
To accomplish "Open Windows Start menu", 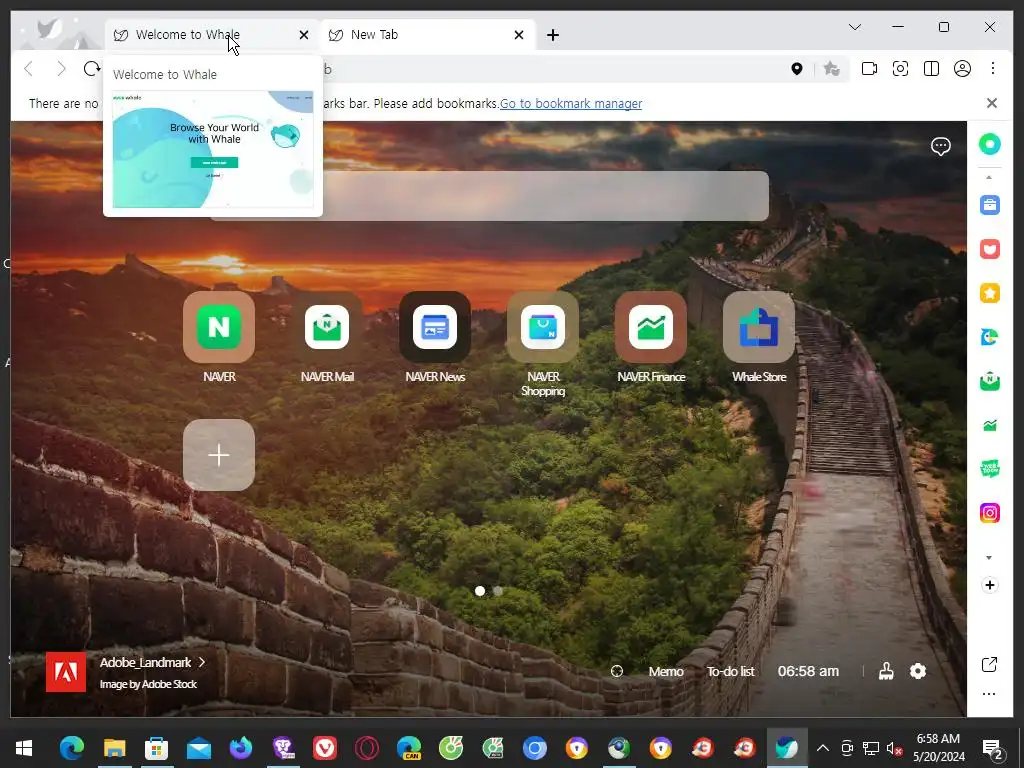I will (24, 748).
